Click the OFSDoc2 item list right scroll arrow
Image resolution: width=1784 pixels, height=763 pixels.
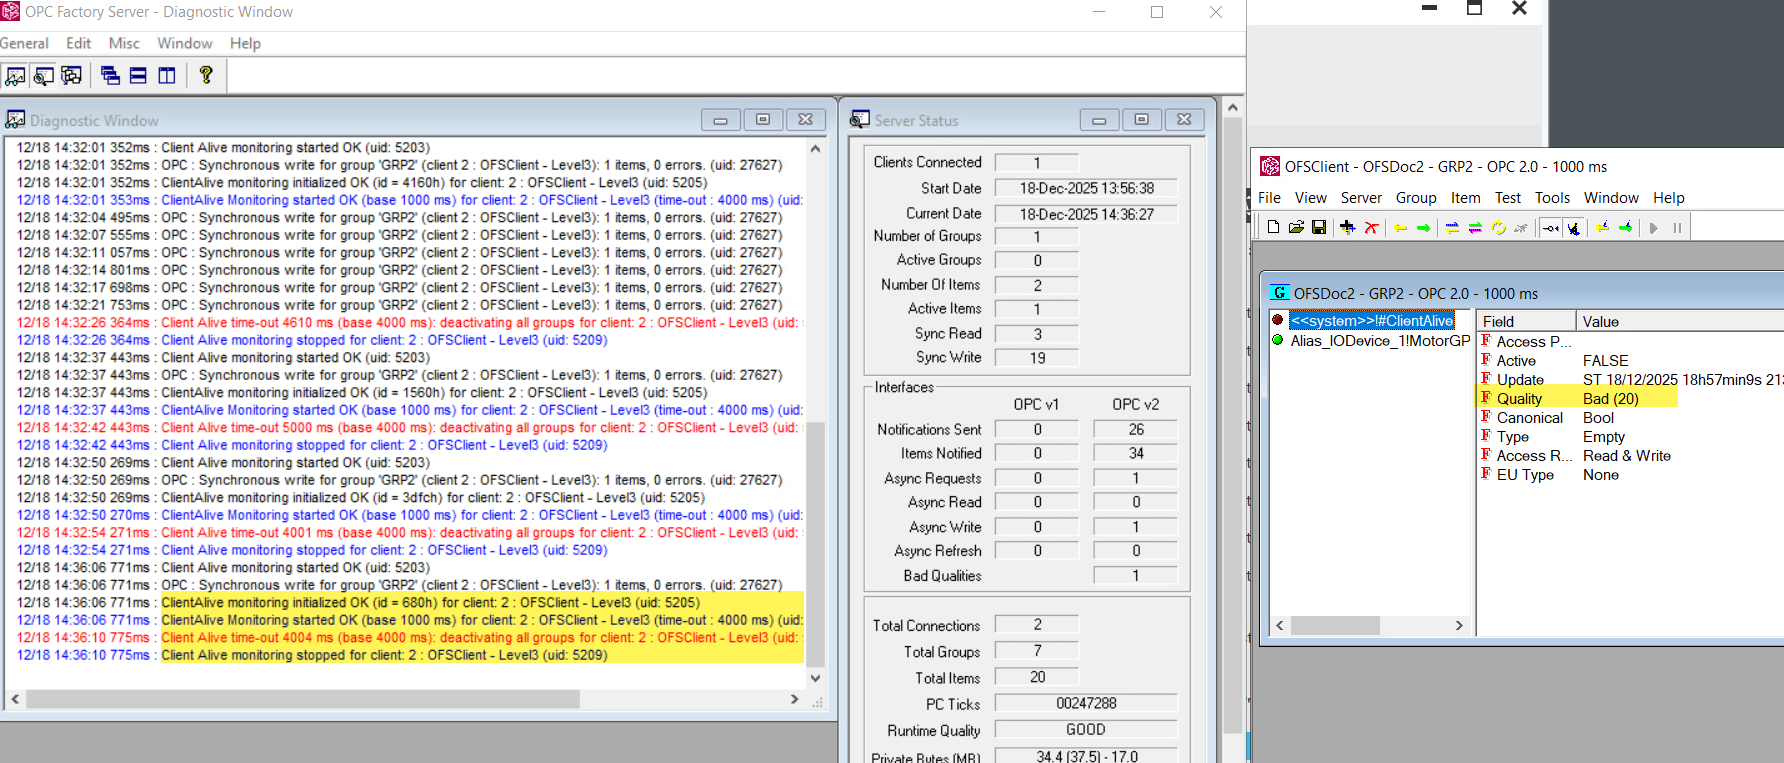[1459, 626]
